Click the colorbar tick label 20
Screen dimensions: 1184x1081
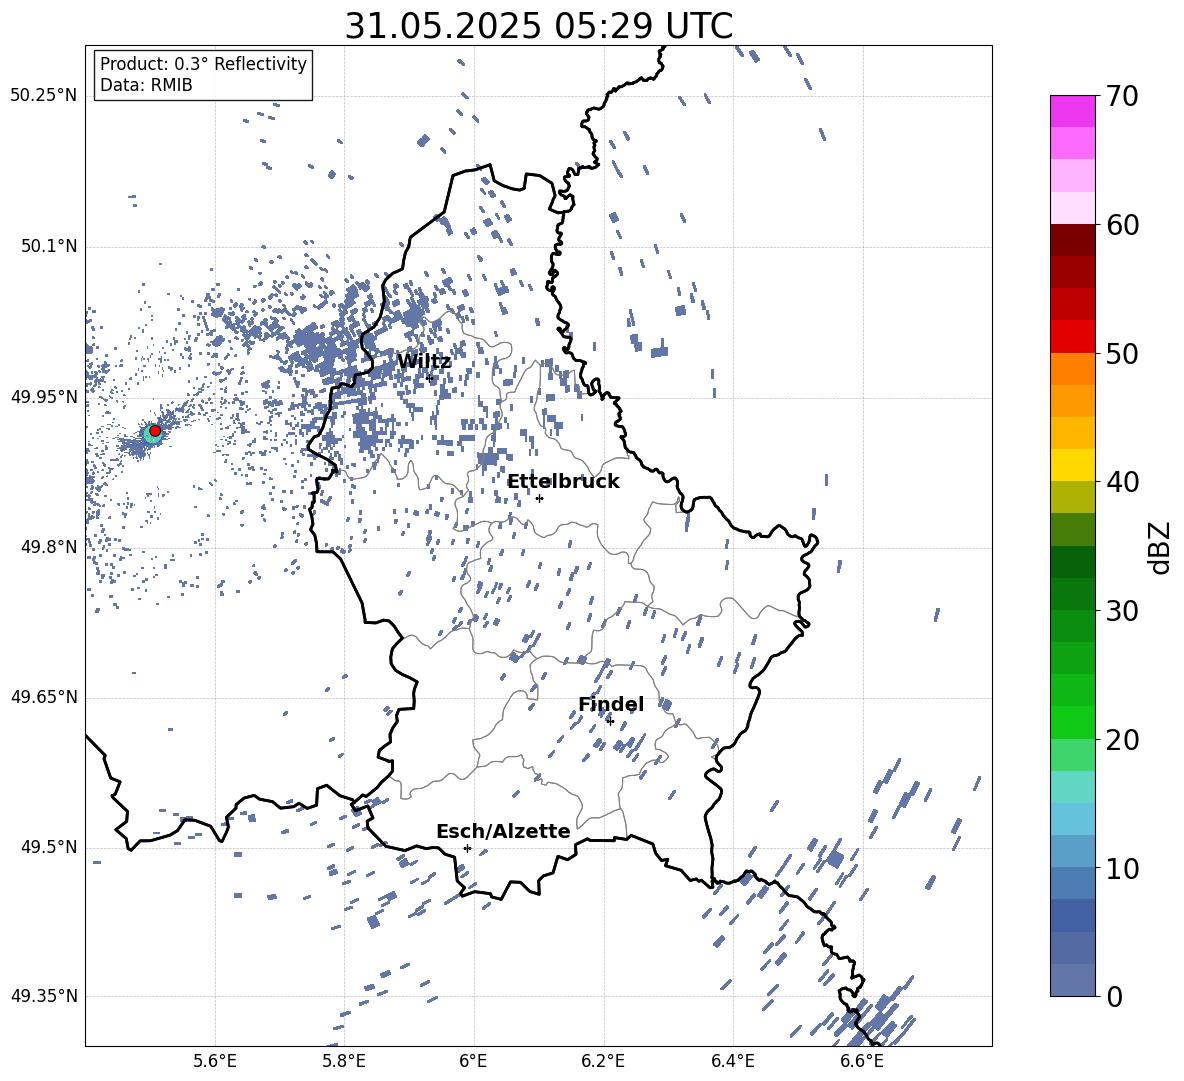point(1122,740)
